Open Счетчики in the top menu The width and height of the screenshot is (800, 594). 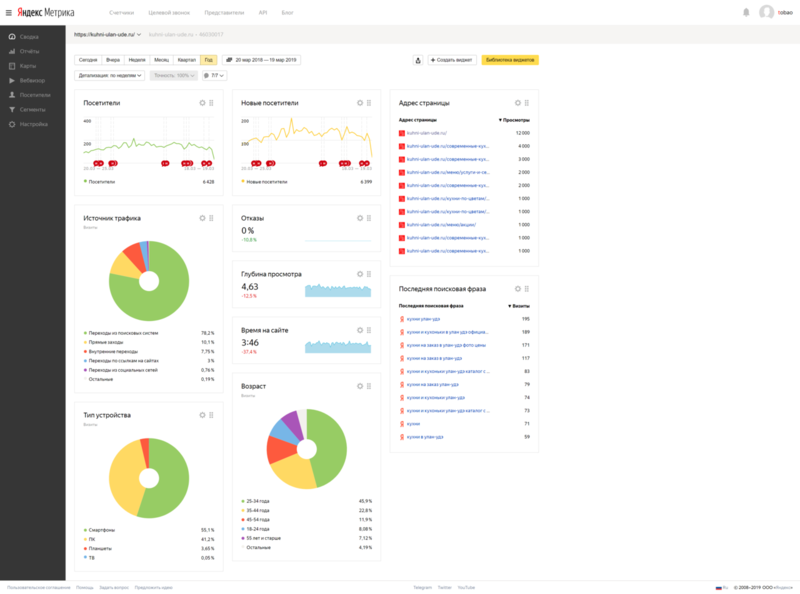point(122,12)
